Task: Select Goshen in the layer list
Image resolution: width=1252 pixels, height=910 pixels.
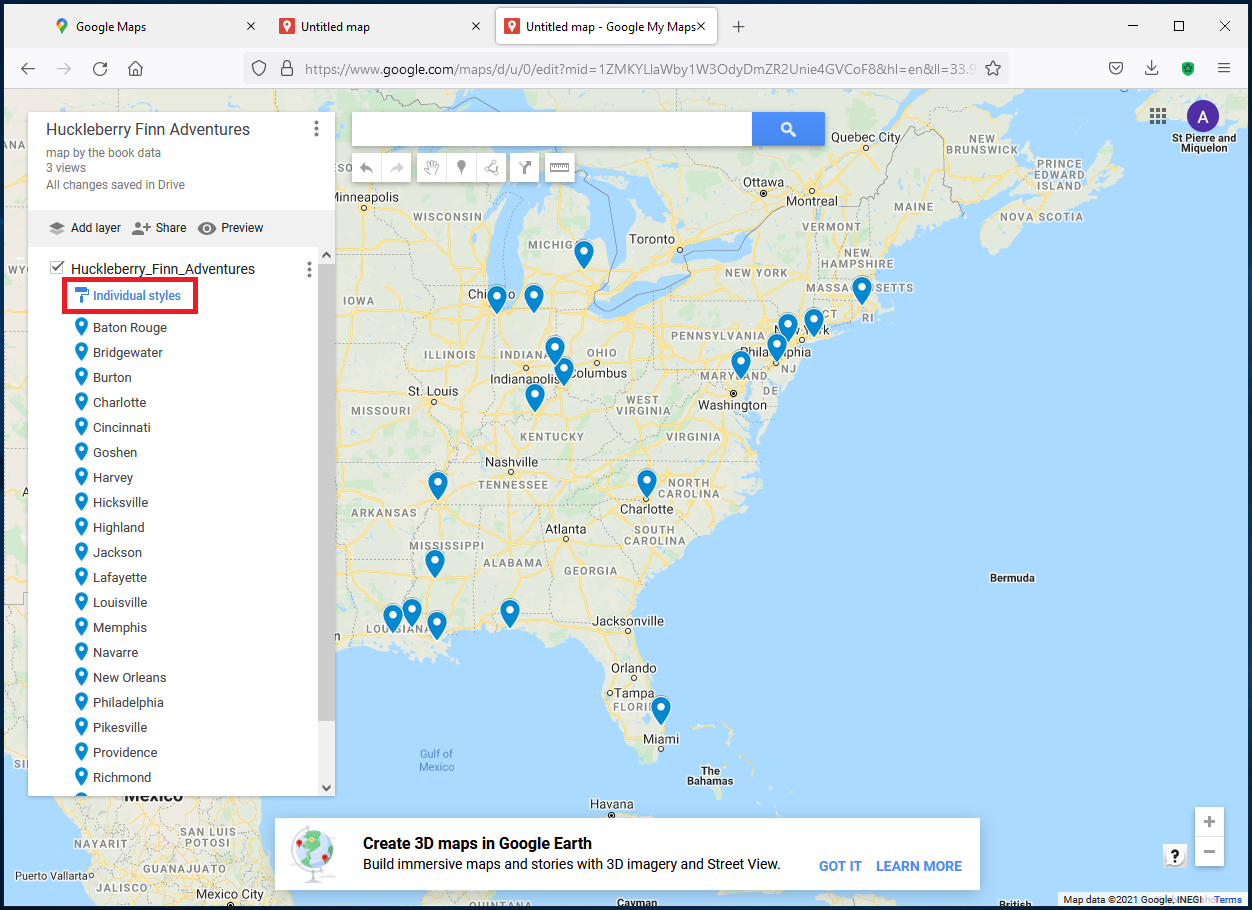Action: tap(115, 452)
